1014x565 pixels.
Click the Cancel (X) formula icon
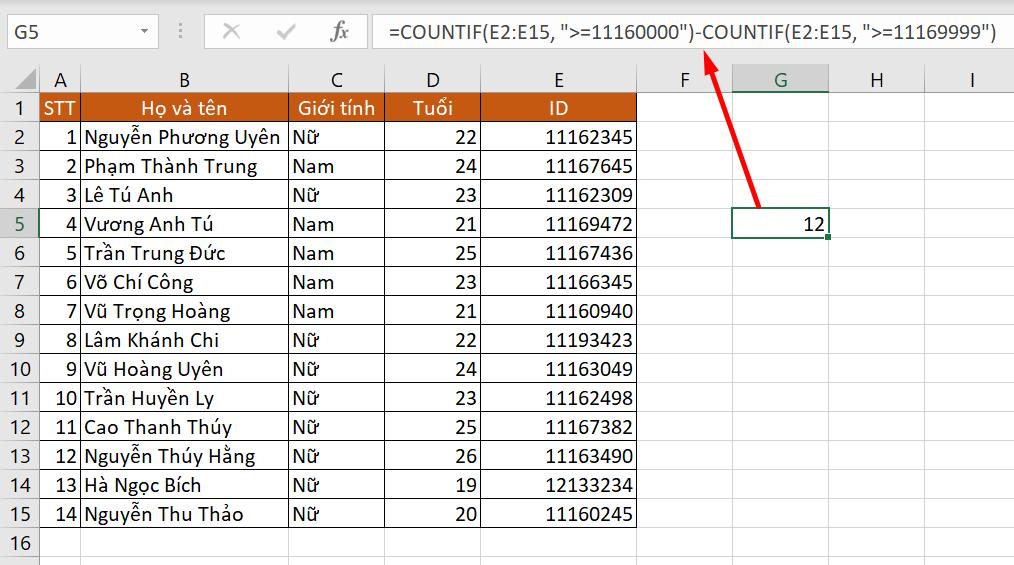(x=231, y=31)
